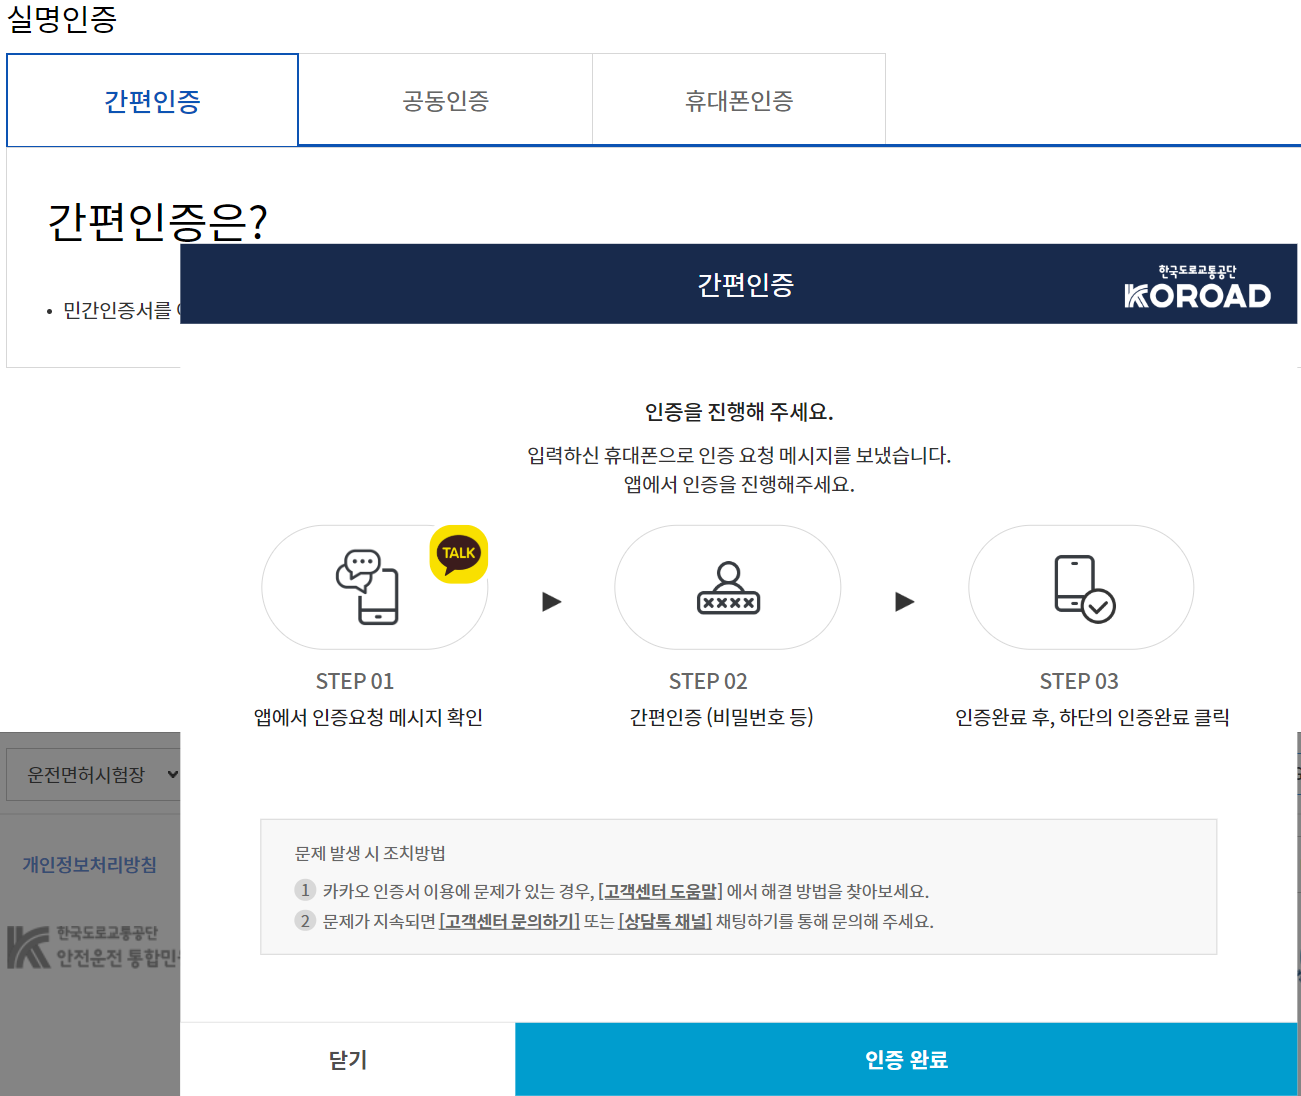Screen dimensions: 1301x1096
Task: Click the first arrow between steps
Action: tap(552, 602)
